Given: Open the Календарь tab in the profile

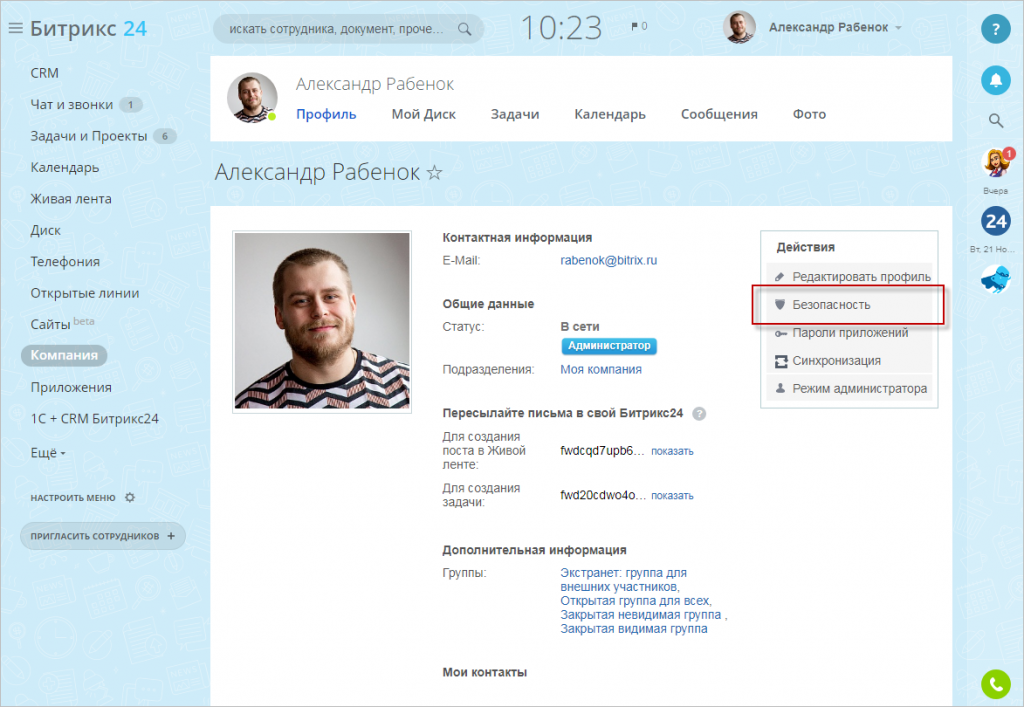Looking at the screenshot, I should pos(610,114).
